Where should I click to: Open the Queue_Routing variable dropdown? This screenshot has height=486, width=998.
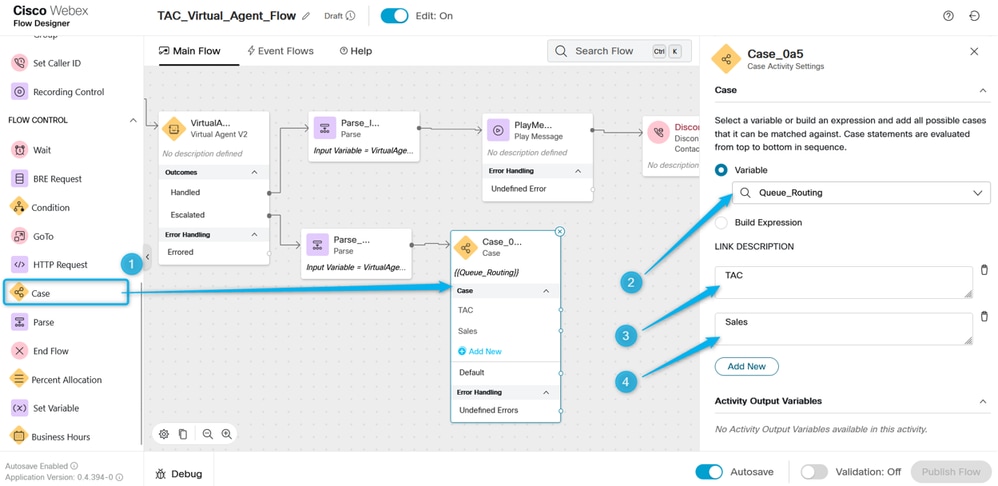tap(977, 193)
